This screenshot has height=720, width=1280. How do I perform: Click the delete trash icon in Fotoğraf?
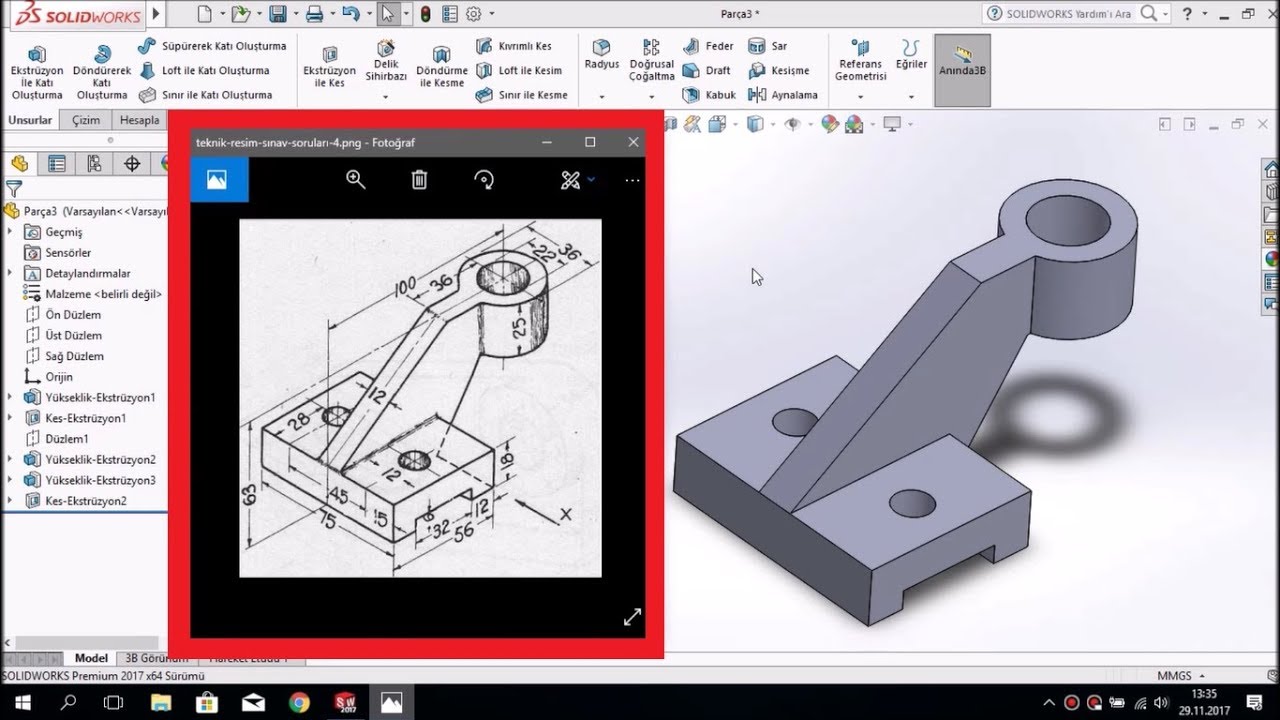tap(419, 180)
